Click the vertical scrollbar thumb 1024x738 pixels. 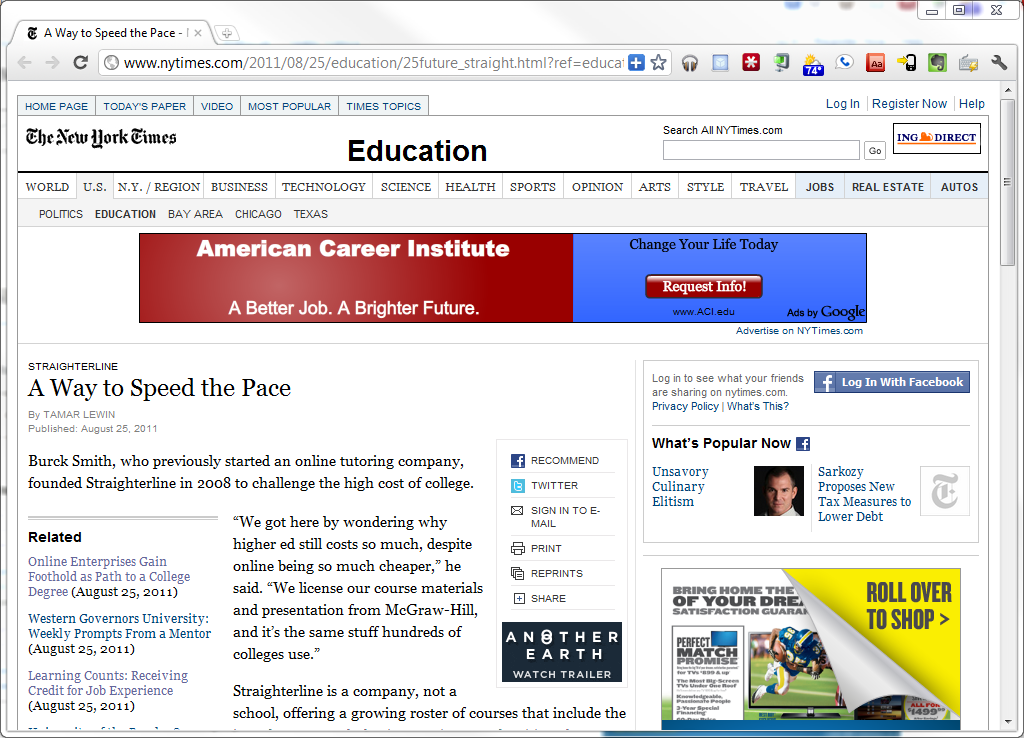(x=1008, y=182)
